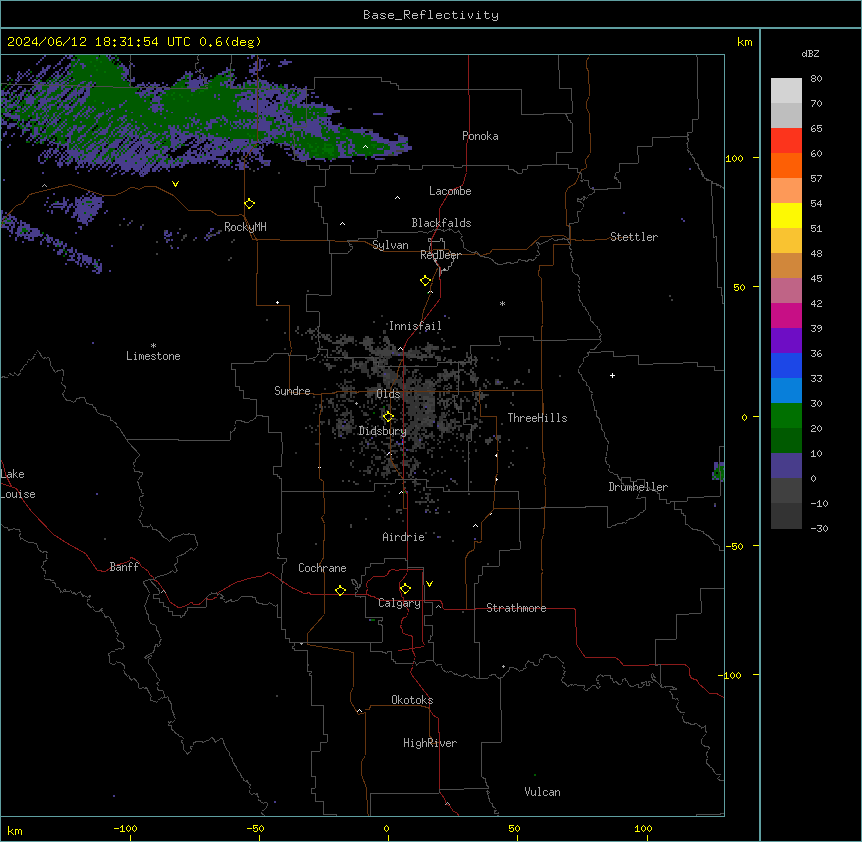Click the Okotoks label

coord(412,700)
